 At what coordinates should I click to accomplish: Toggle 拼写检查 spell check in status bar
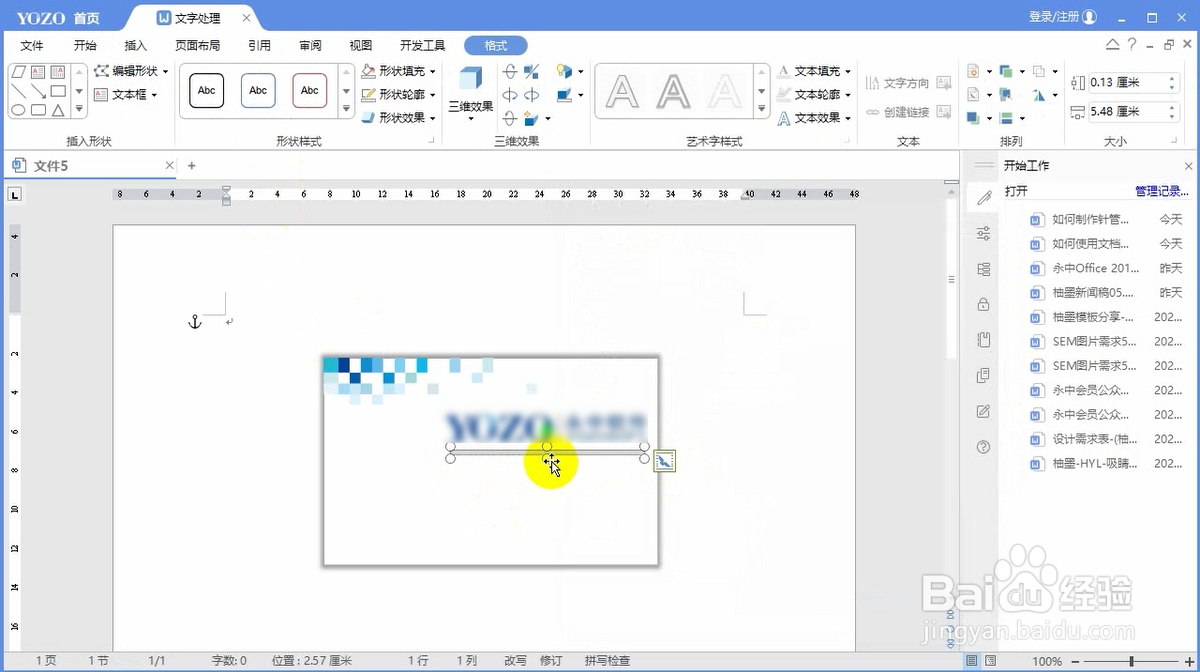coord(607,661)
